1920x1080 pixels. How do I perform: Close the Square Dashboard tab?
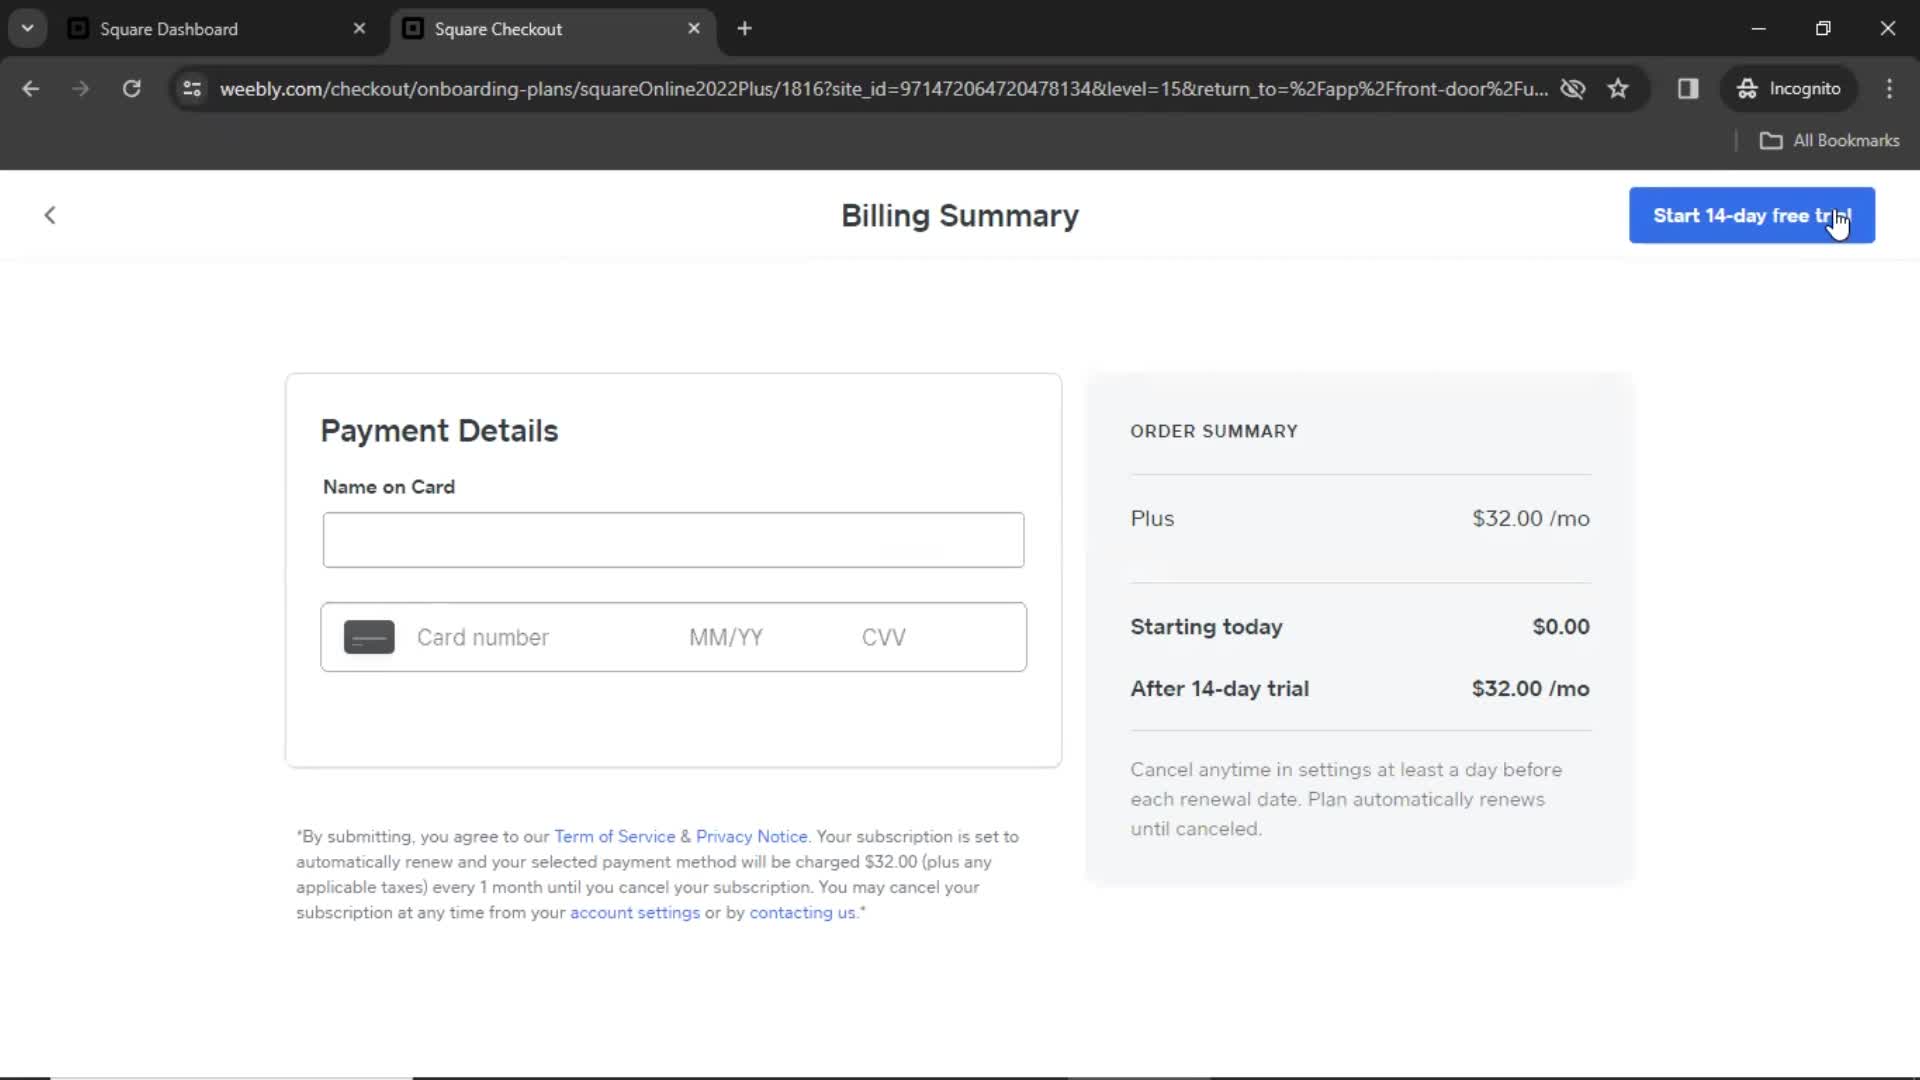tap(359, 29)
